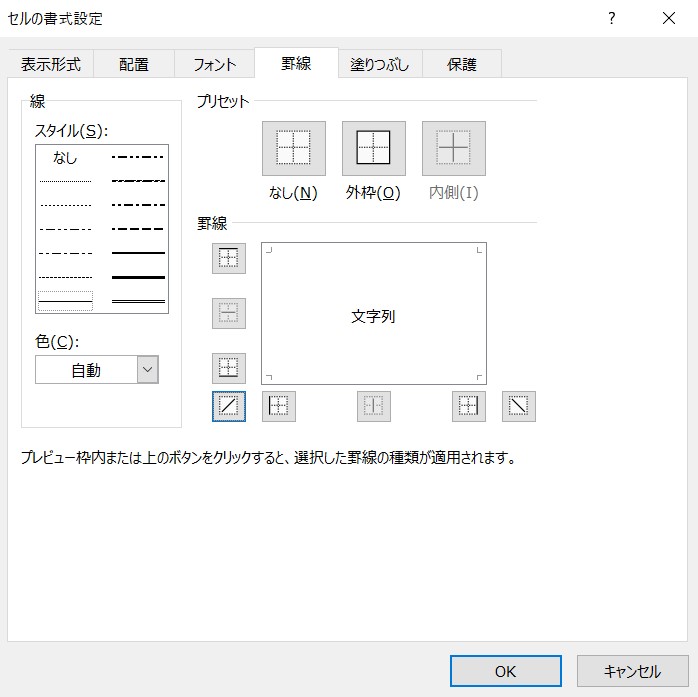Toggle the inside vertical border button
Viewport: 698px width, 697px height.
[x=374, y=406]
